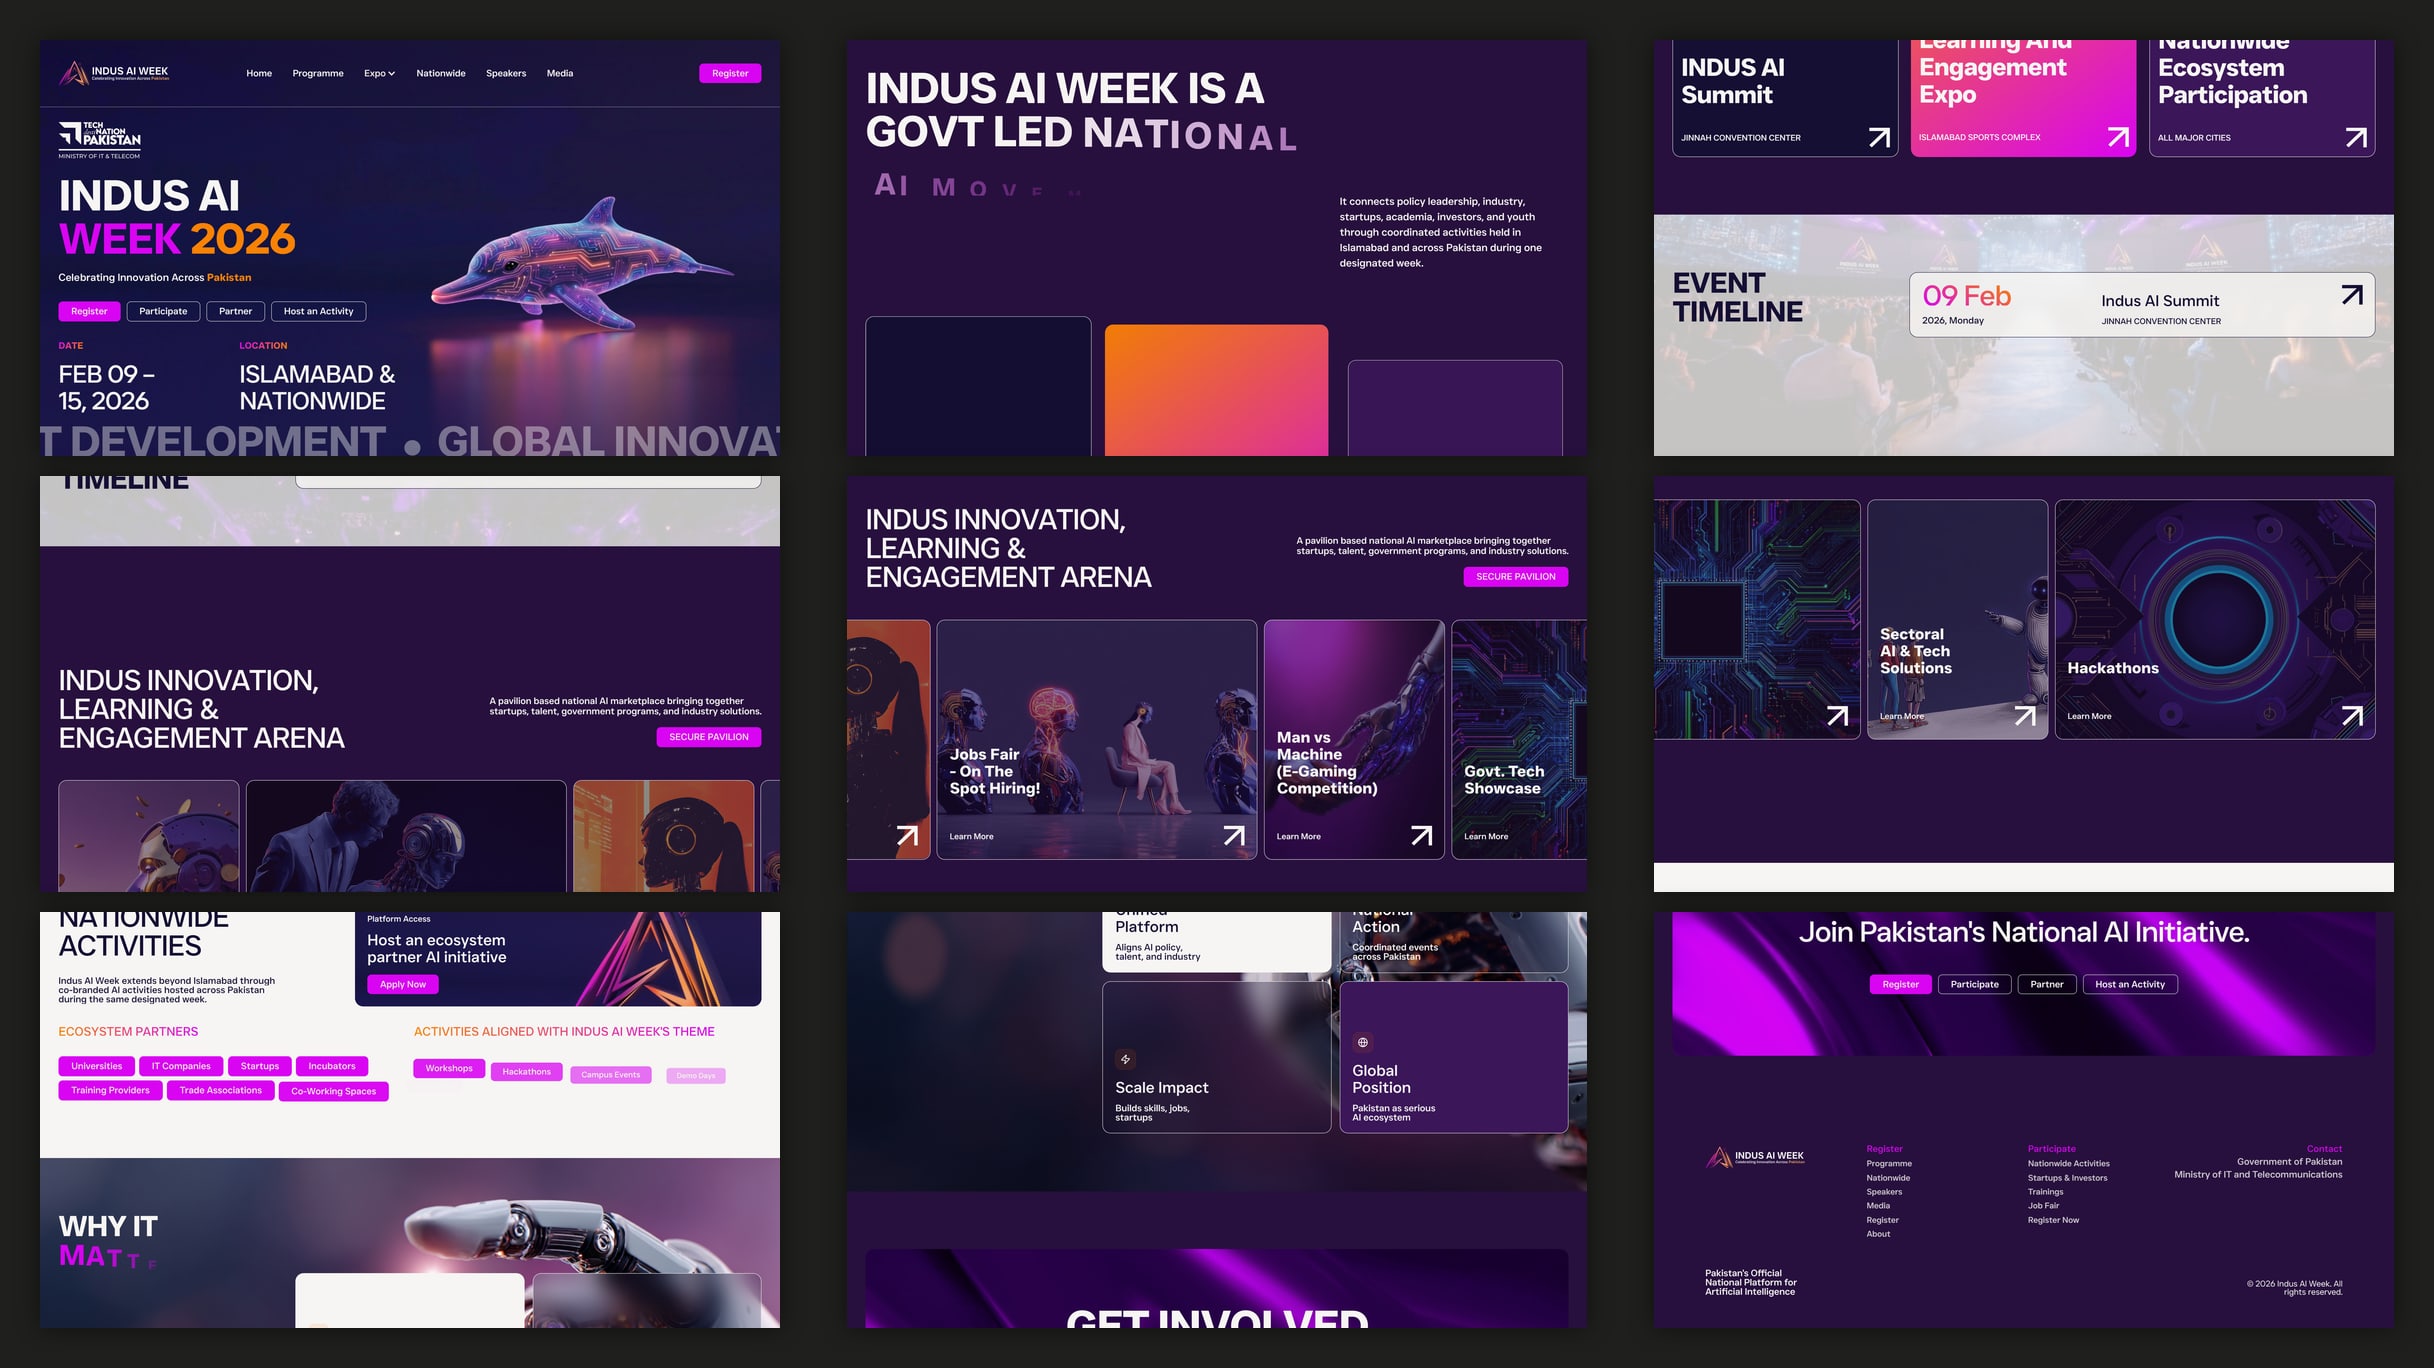Image resolution: width=2434 pixels, height=1368 pixels.
Task: Click the Indus AI Week logo in header
Action: (114, 73)
